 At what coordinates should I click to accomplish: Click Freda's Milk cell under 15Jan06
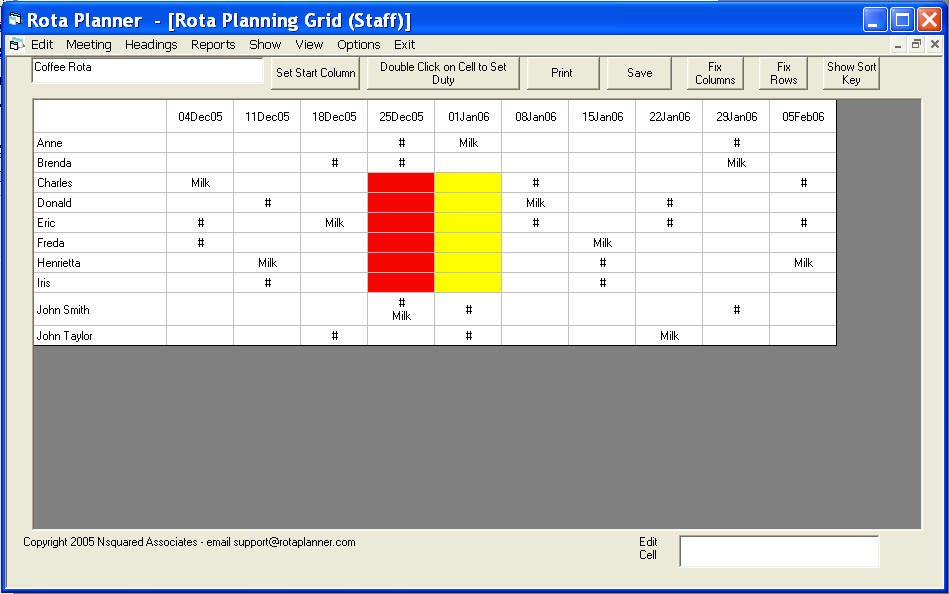coord(602,243)
